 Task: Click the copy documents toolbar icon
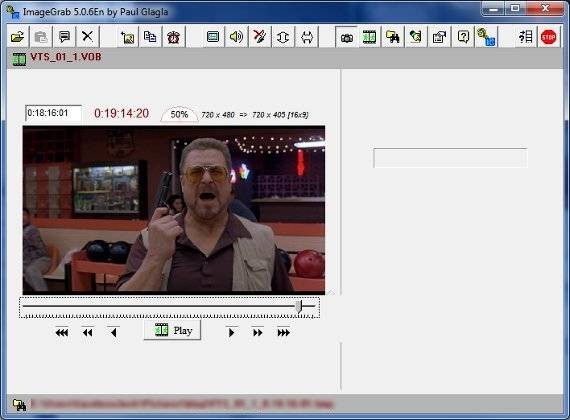pos(150,37)
